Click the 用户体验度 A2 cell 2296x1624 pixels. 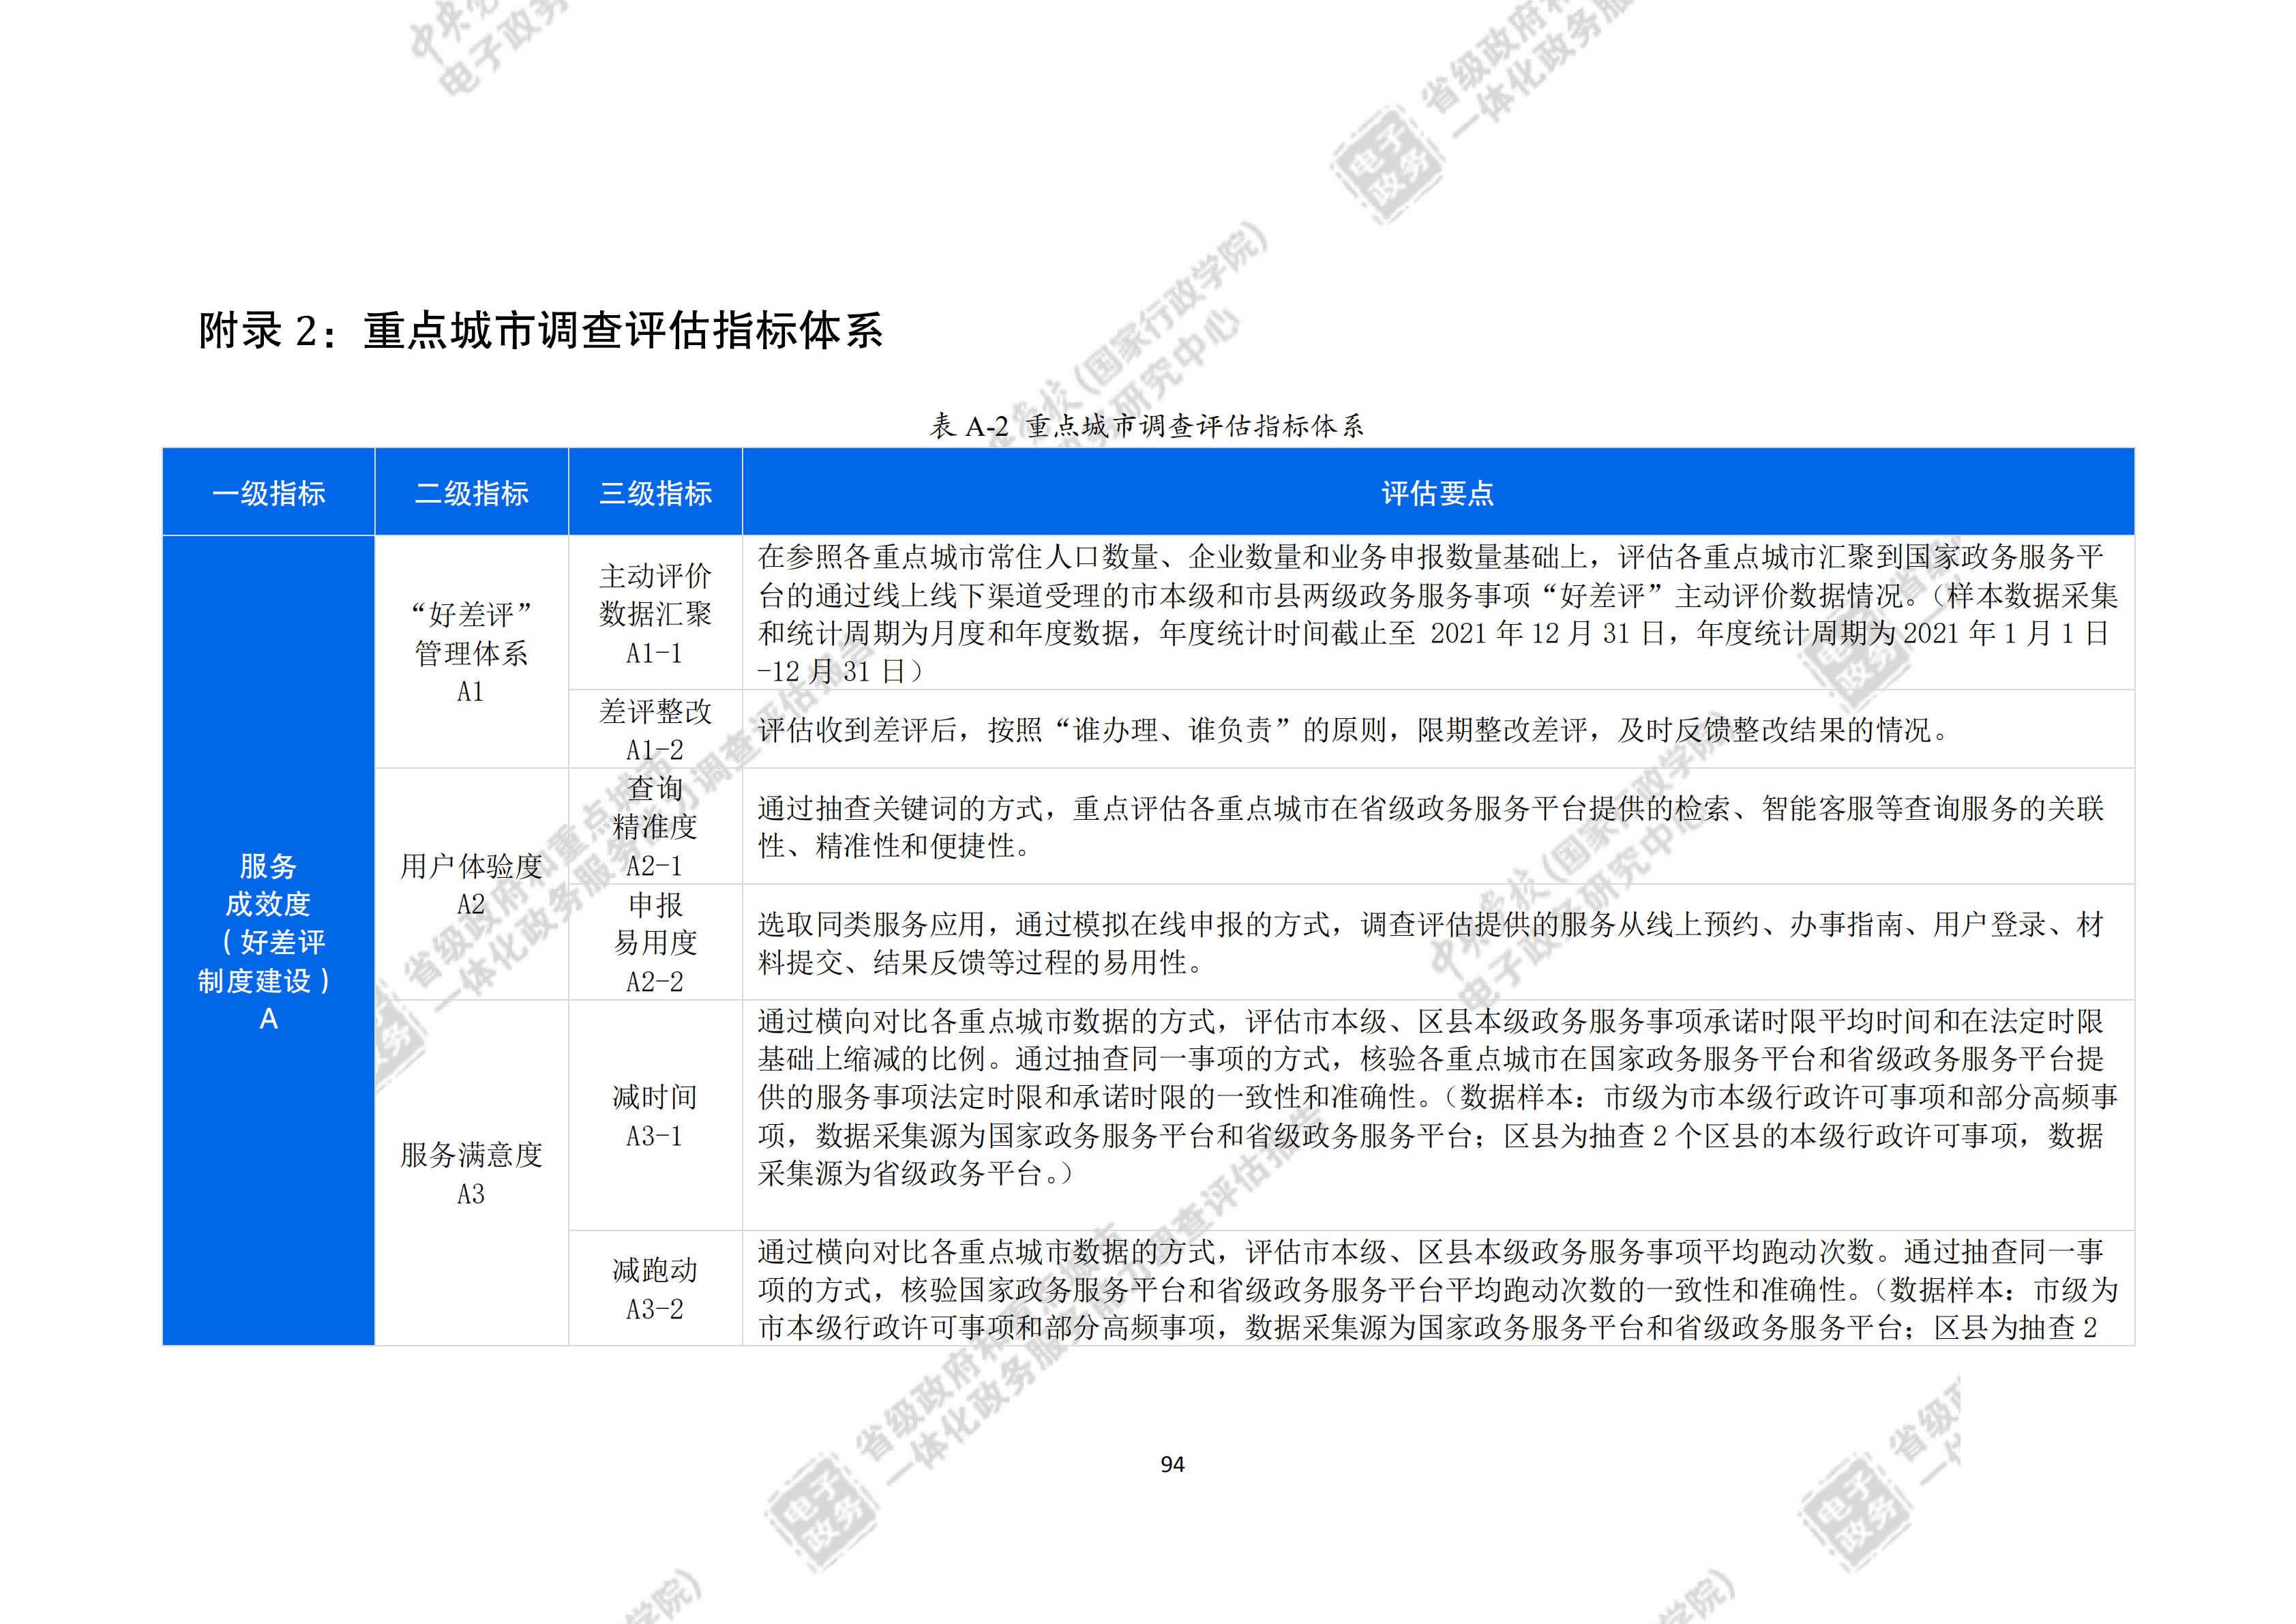click(471, 884)
